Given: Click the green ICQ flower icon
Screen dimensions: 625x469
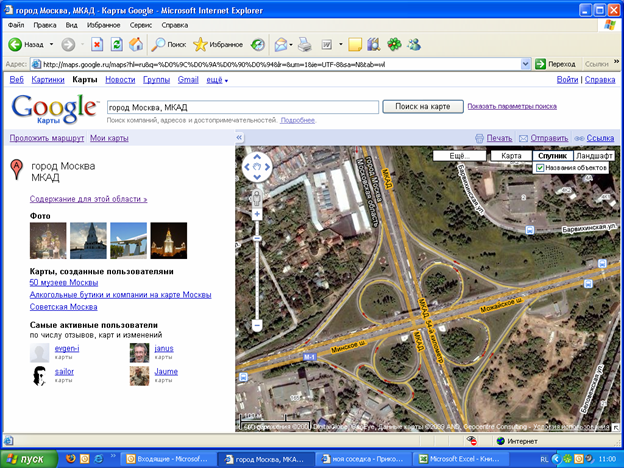Looking at the screenshot, I should pyautogui.click(x=394, y=44).
